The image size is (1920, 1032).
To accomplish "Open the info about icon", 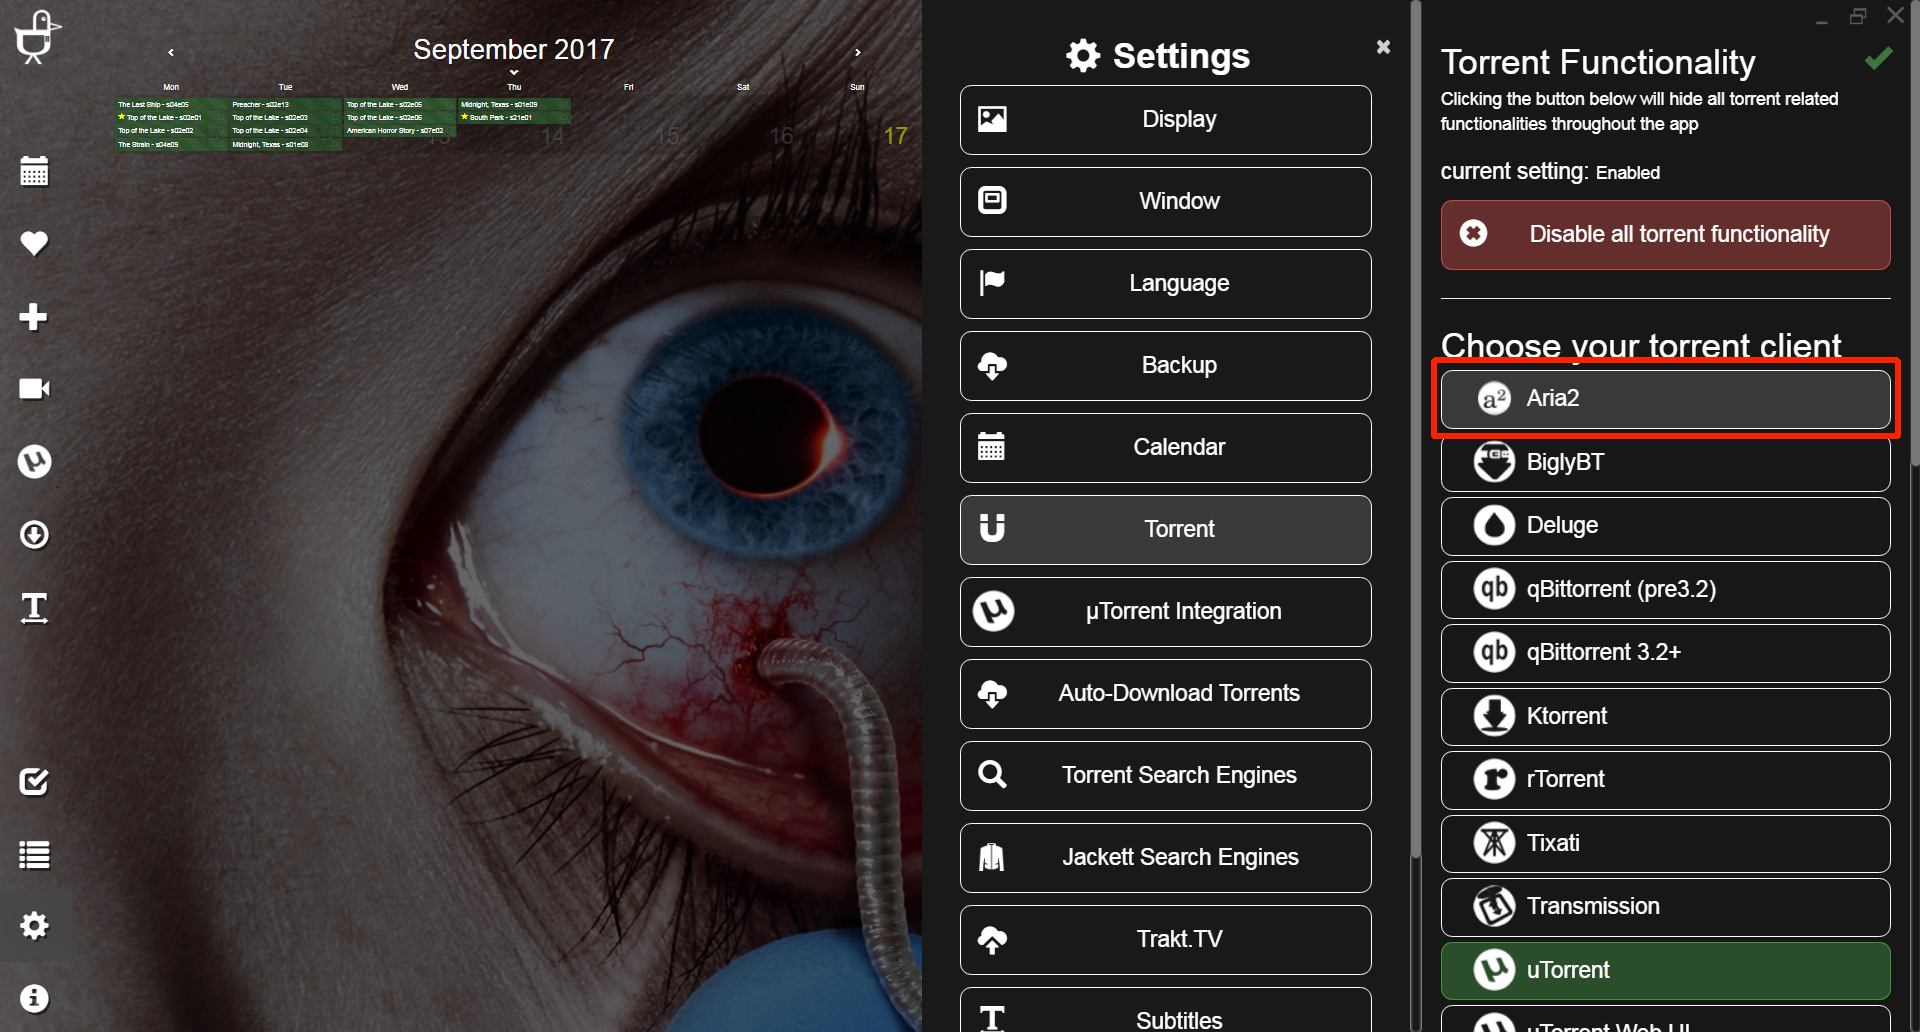I will pyautogui.click(x=34, y=998).
